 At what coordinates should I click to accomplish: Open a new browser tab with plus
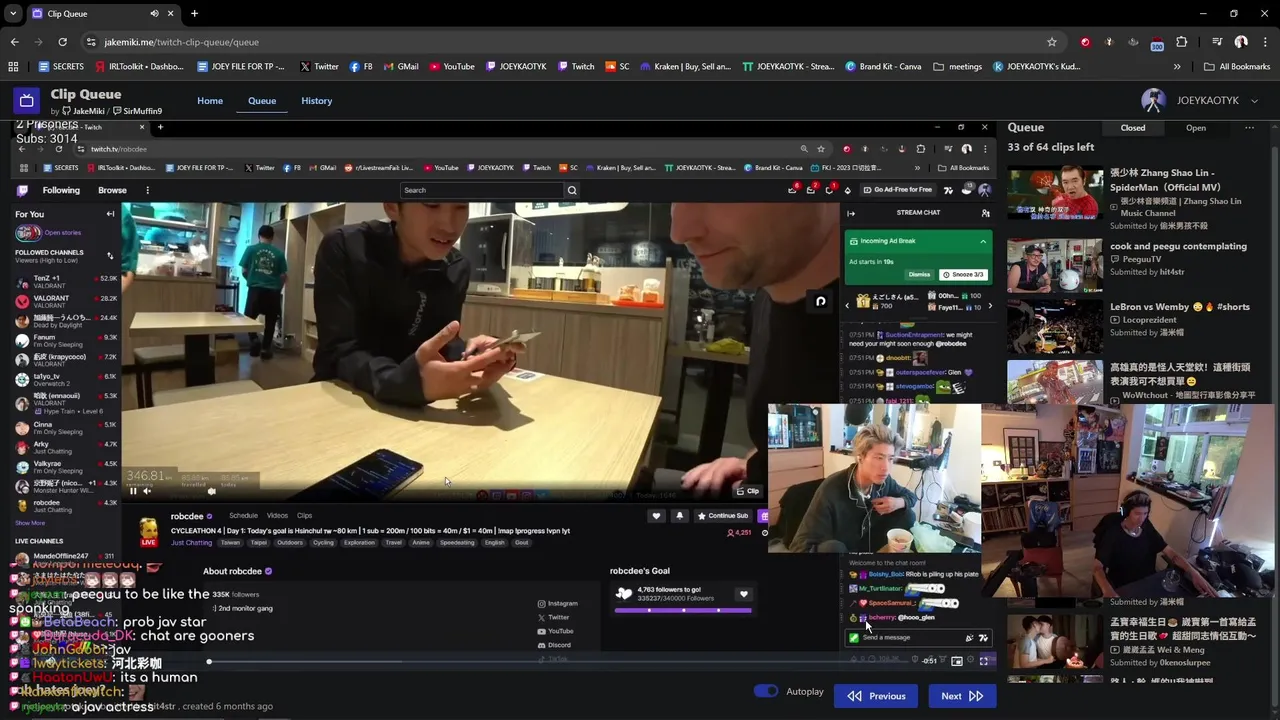[194, 13]
